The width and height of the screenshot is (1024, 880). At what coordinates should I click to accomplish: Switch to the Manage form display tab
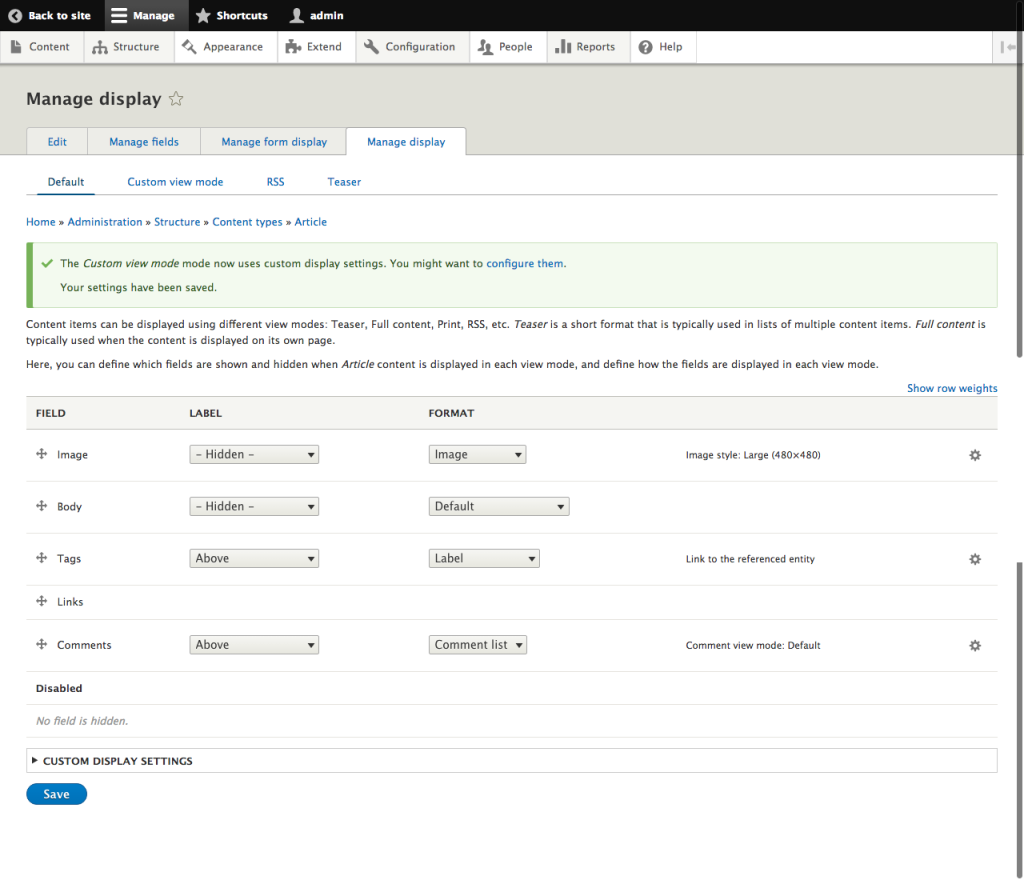click(274, 142)
